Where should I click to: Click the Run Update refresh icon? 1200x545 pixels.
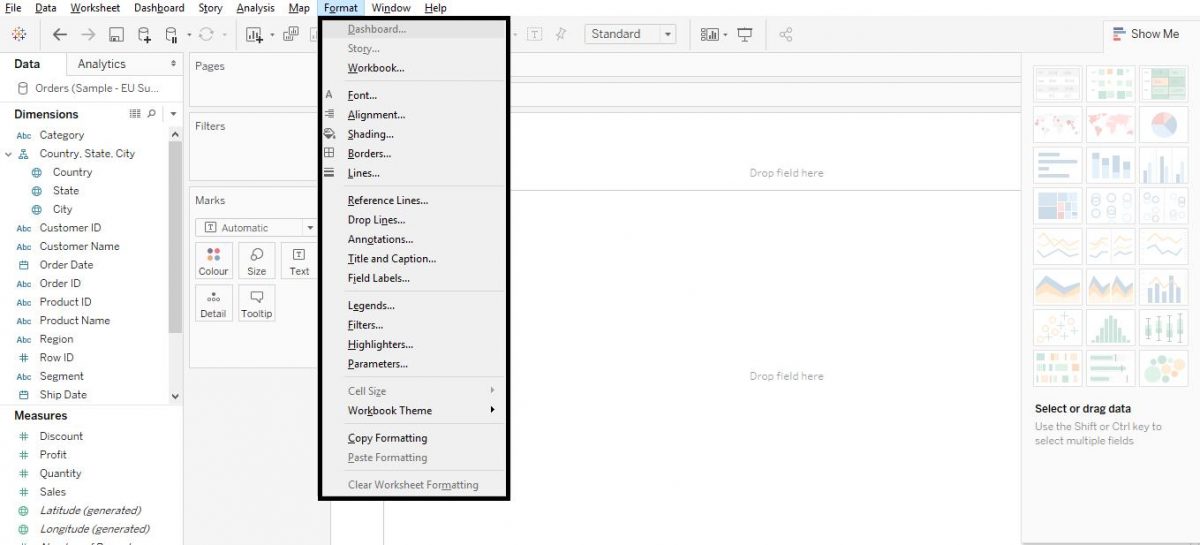[x=206, y=34]
